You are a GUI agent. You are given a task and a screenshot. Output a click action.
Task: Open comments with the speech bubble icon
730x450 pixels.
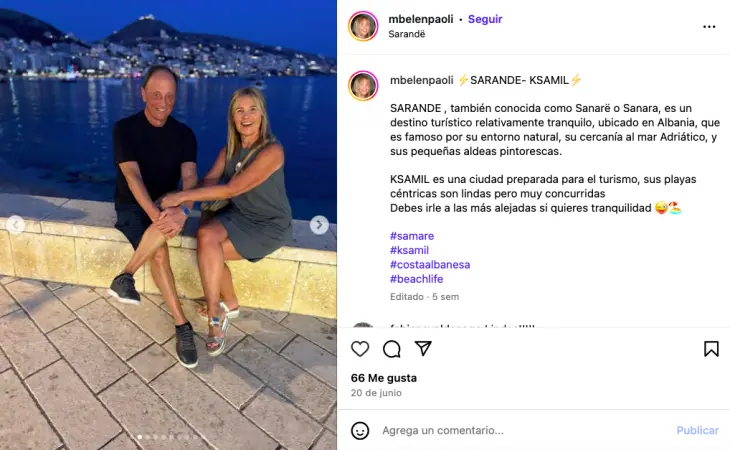(392, 349)
